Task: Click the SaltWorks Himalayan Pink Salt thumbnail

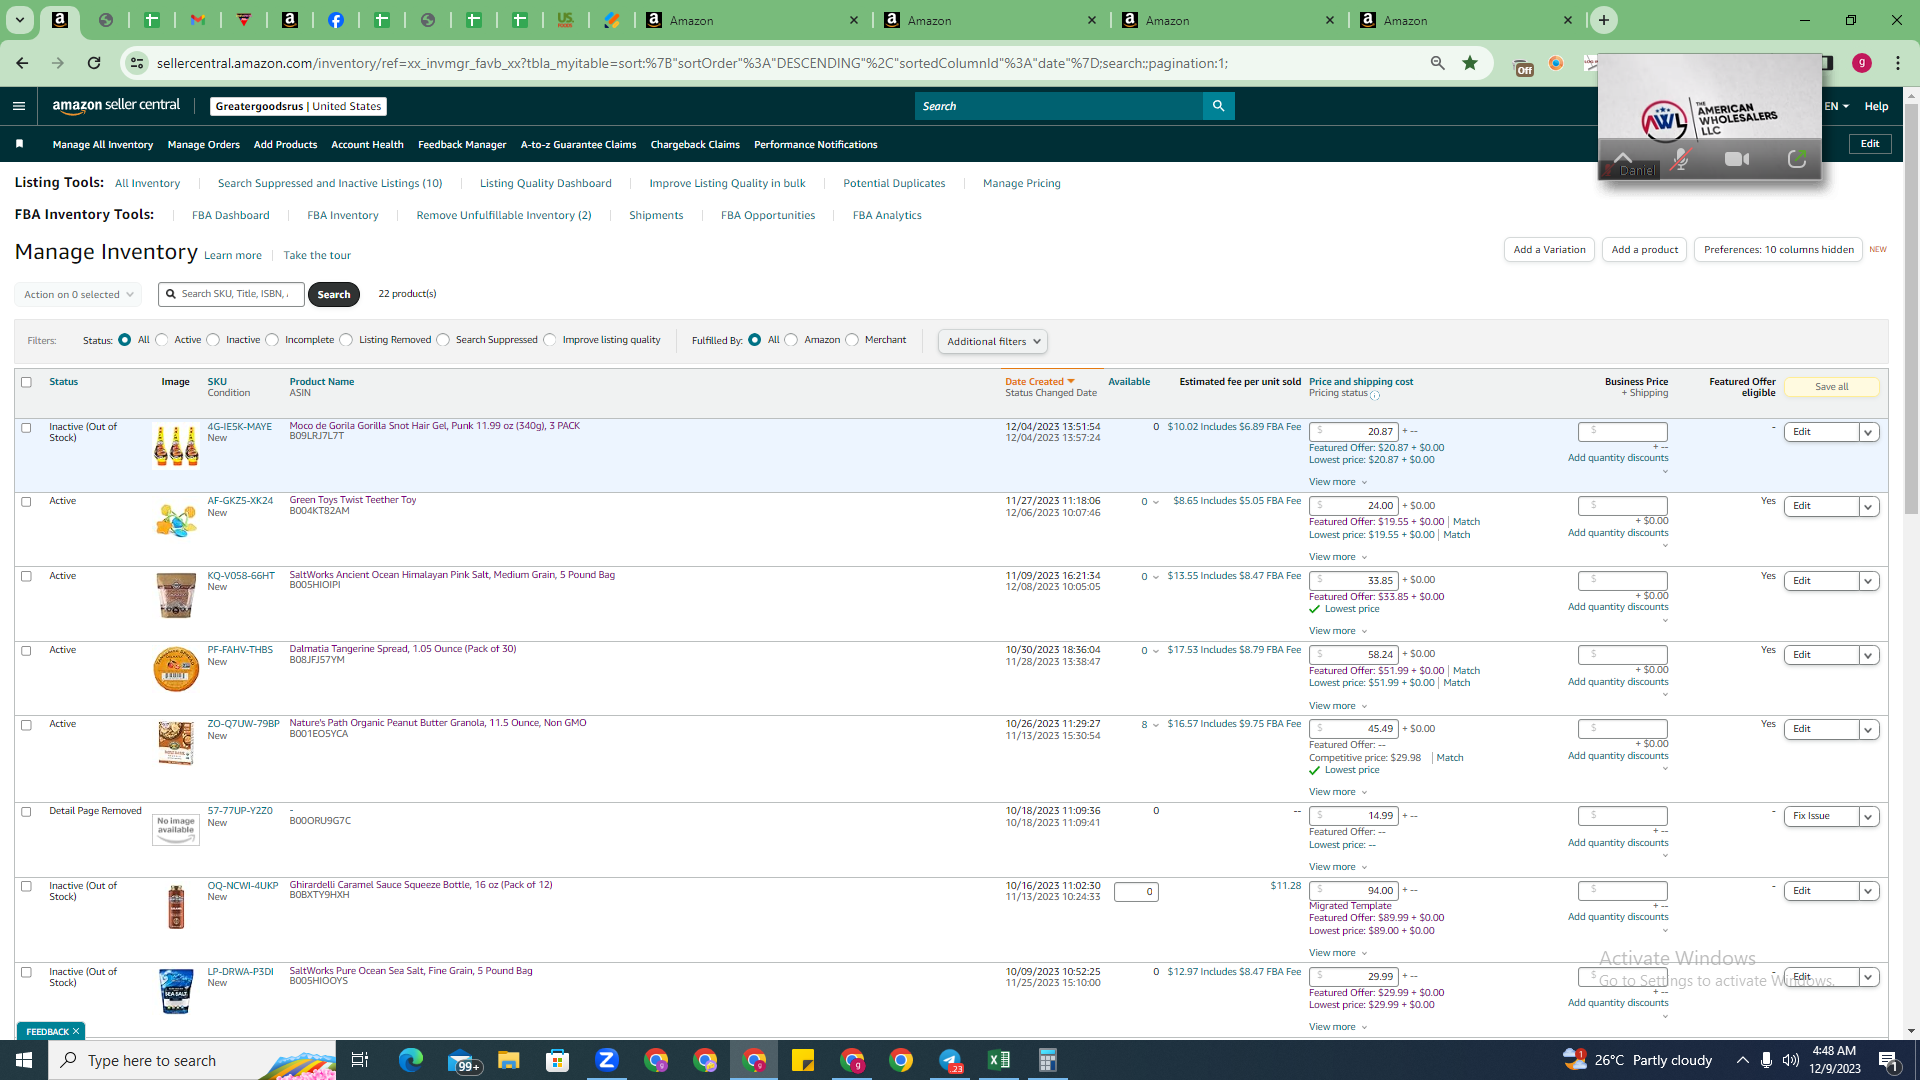Action: (176, 595)
